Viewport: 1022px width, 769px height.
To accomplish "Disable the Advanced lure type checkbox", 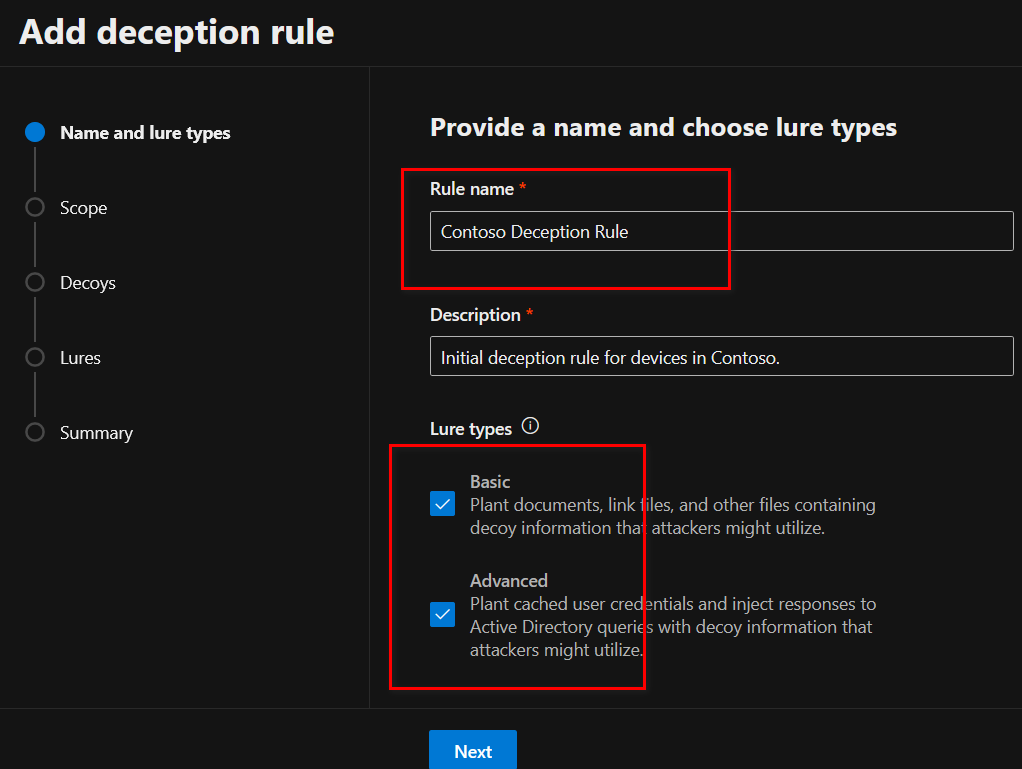I will pos(442,614).
